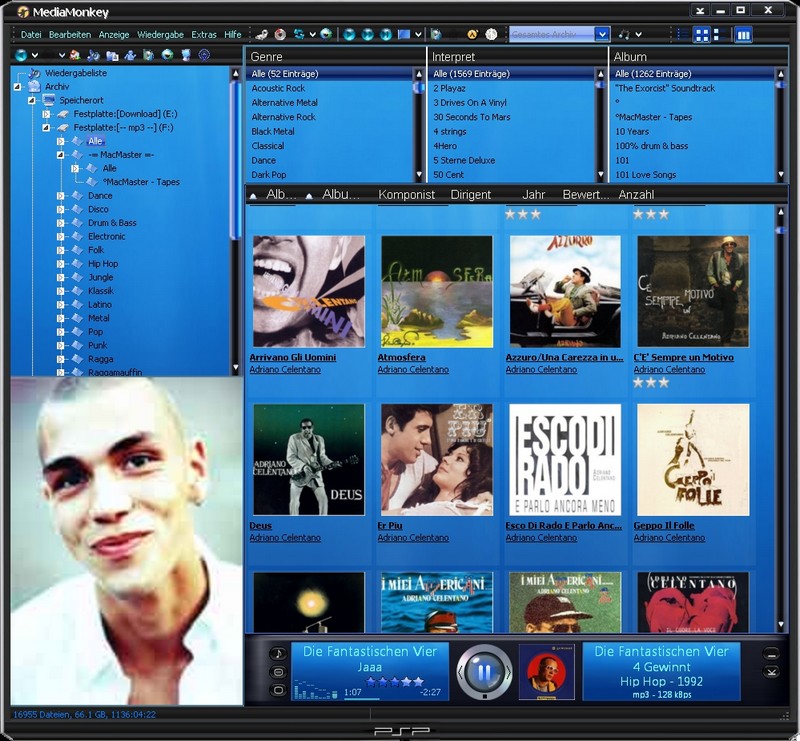Viewport: 800px width, 741px height.
Task: Expand the Festplatte:[Download] (E:) node
Action: 46,114
